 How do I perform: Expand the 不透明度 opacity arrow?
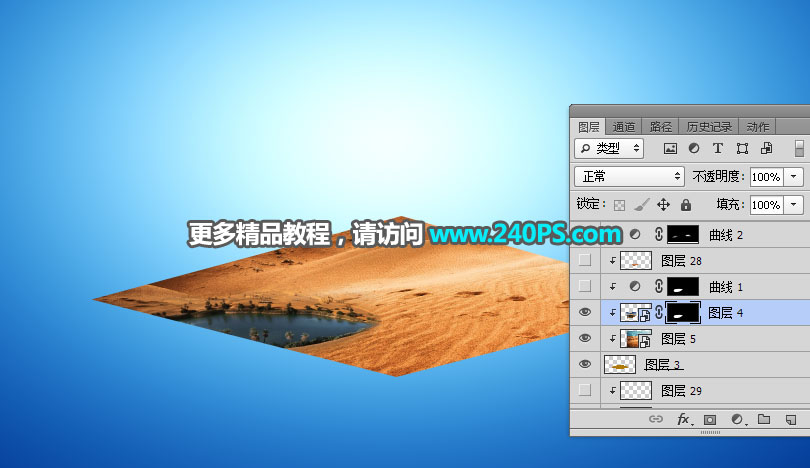tap(795, 176)
